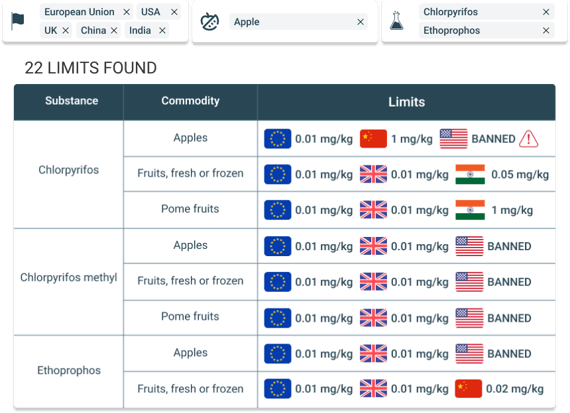This screenshot has height=413, width=570.
Task: Click the India 0.05 mg/kg limit value
Action: [x=520, y=175]
